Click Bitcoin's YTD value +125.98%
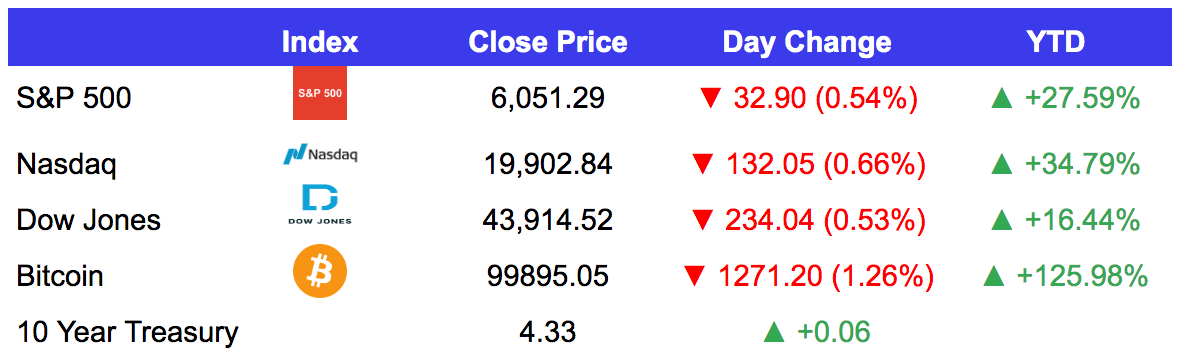The image size is (1182, 364). [x=1082, y=277]
